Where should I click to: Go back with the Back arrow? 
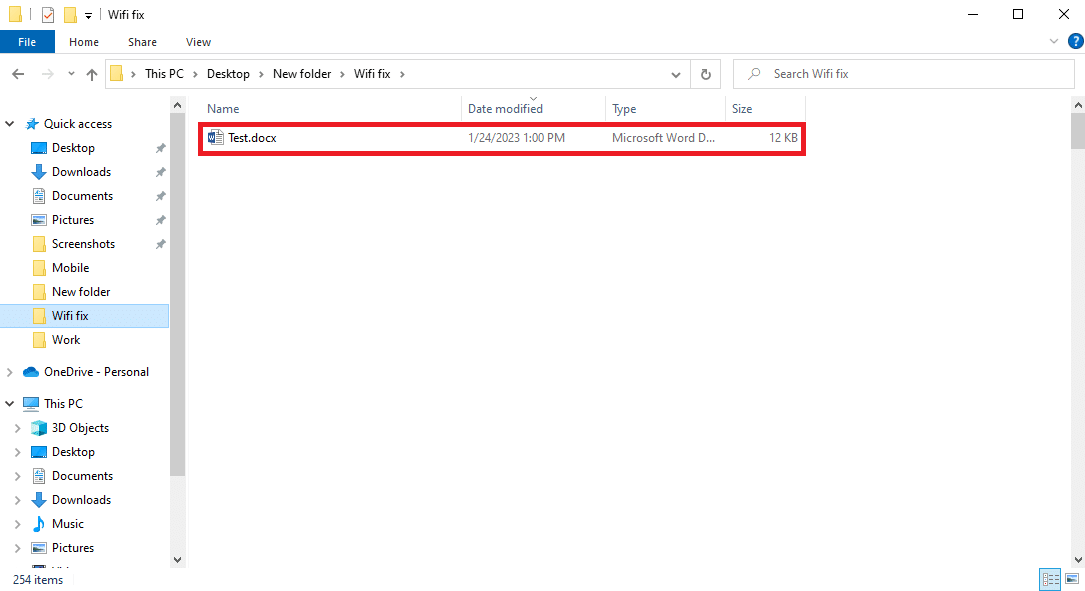[x=18, y=74]
